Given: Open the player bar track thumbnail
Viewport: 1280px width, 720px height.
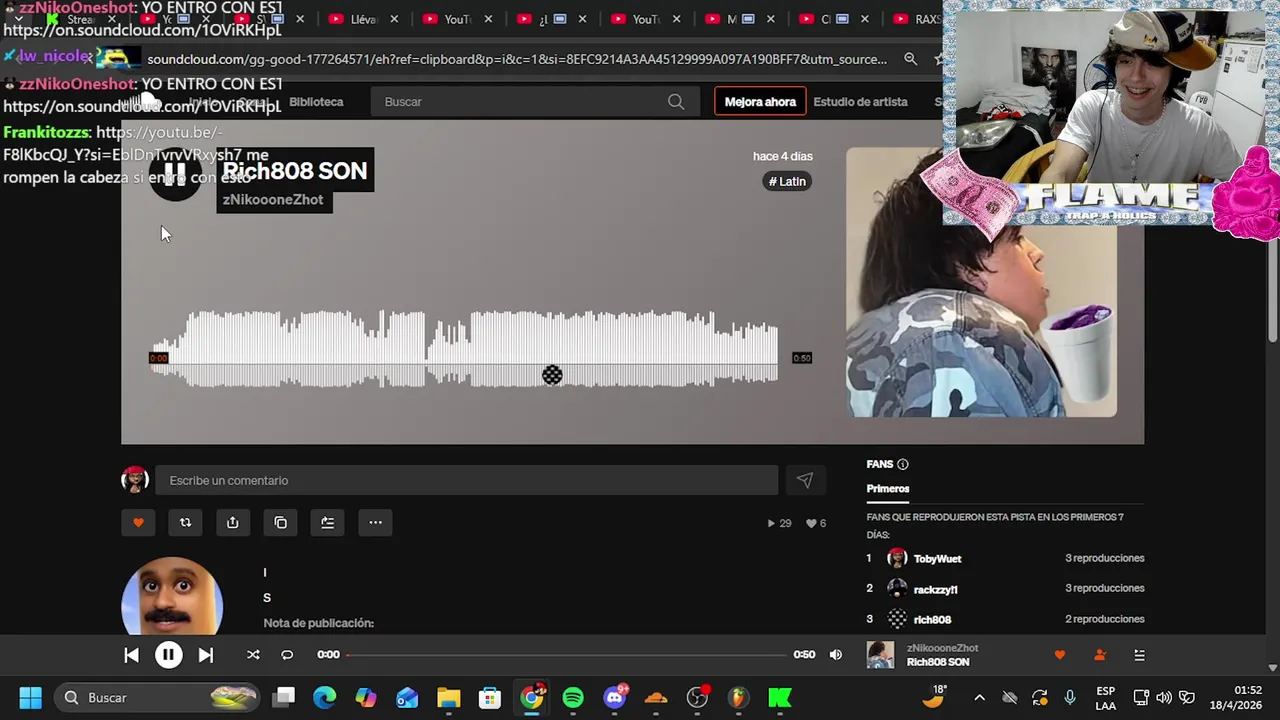Looking at the screenshot, I should [880, 655].
